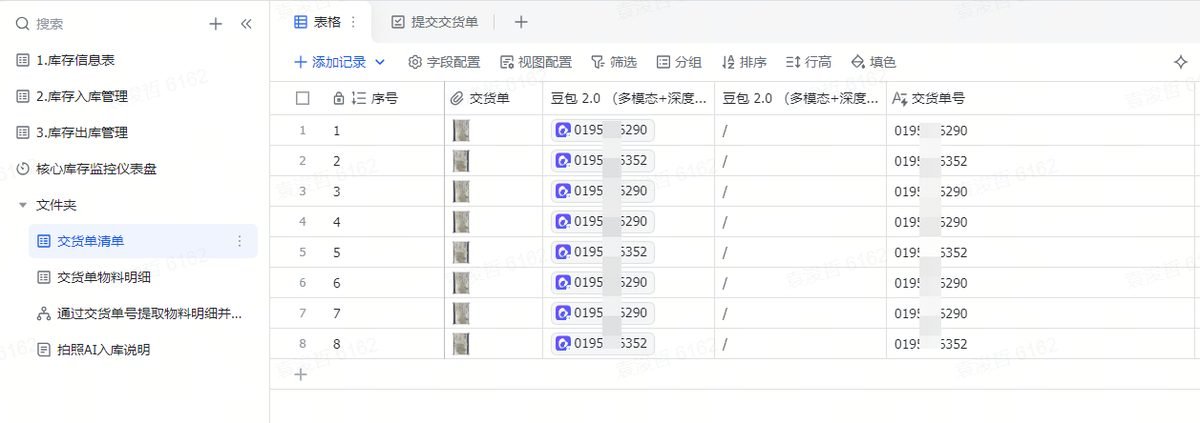
Task: Click 交货单 attachment column header
Action: tap(494, 98)
